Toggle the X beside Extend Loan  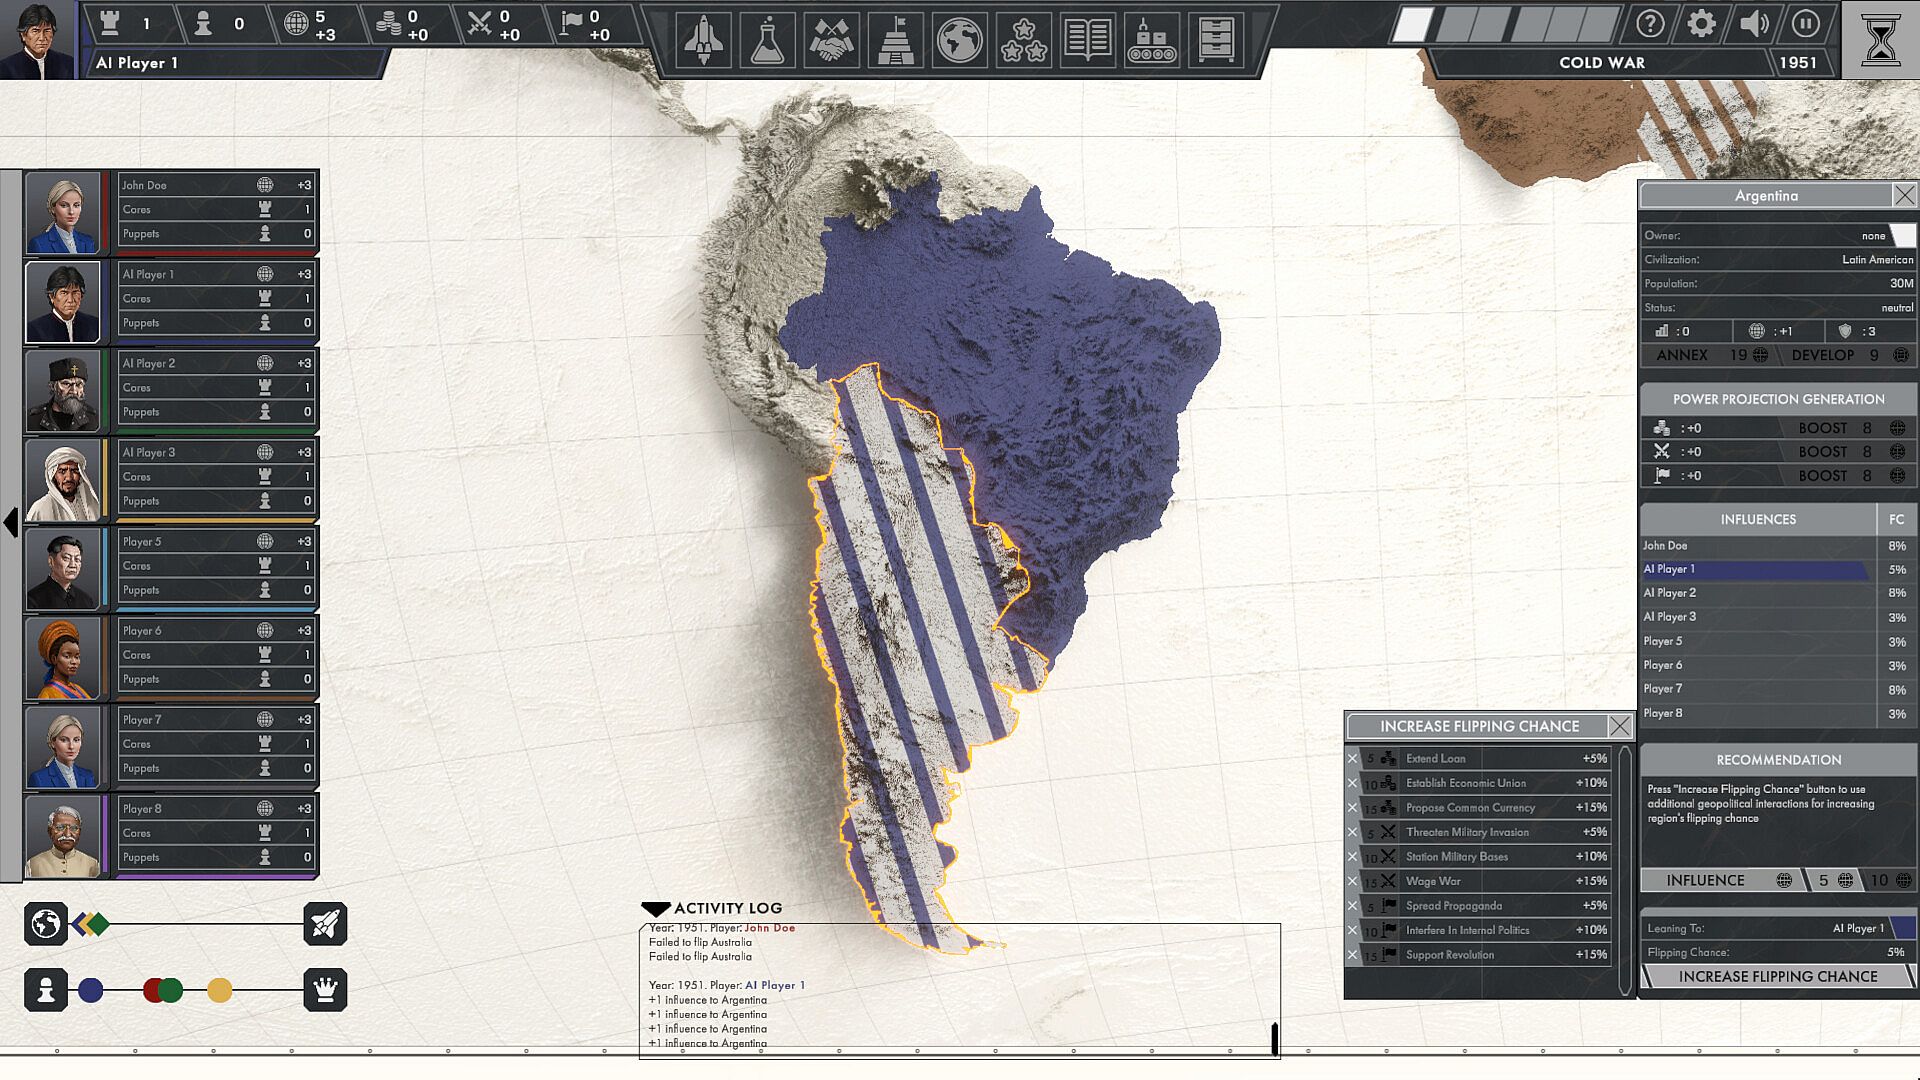pyautogui.click(x=1353, y=759)
